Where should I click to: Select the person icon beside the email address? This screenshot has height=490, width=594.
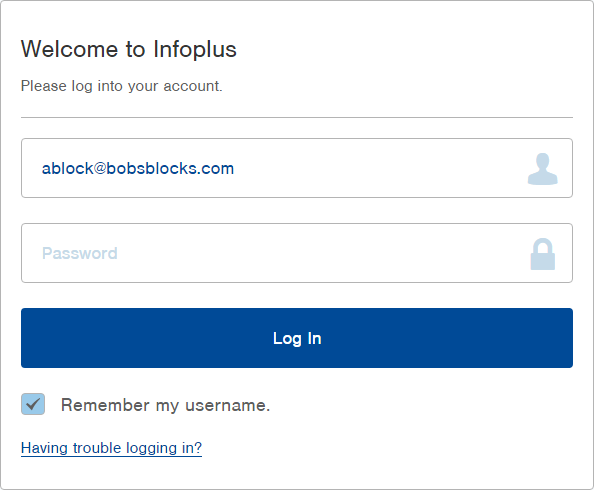(542, 169)
